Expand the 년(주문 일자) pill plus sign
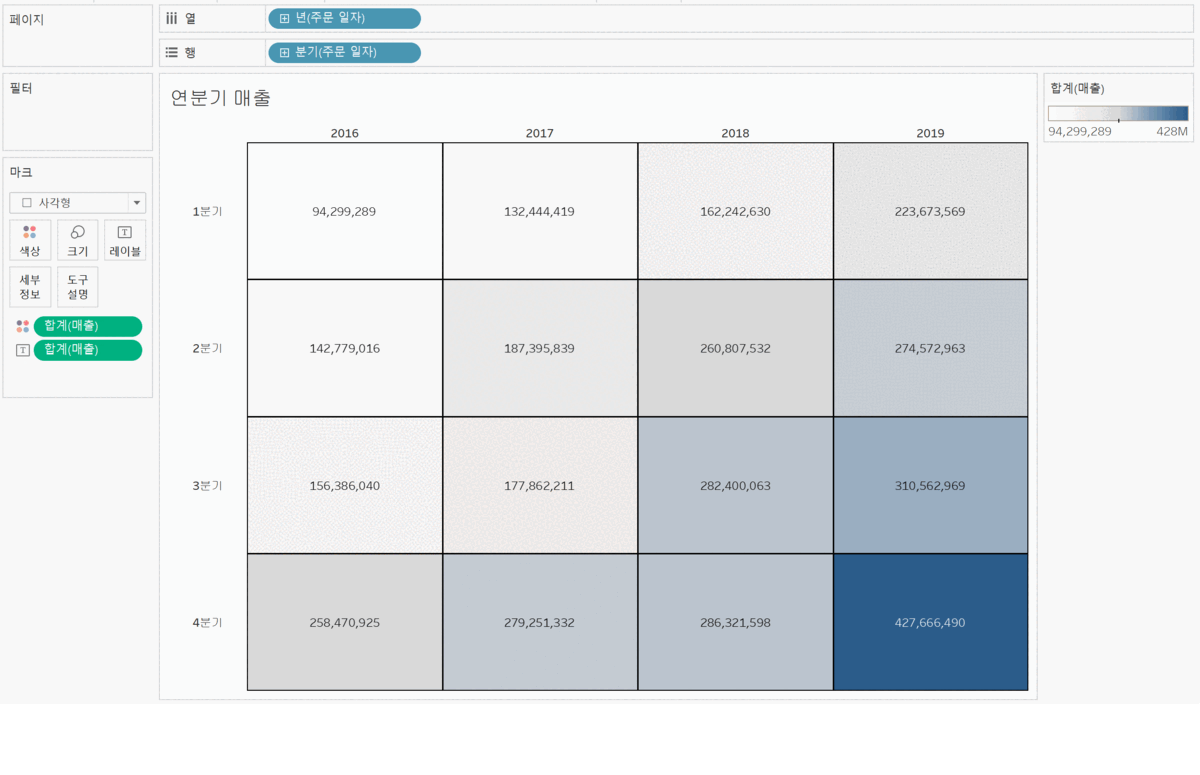Image resolution: width=1200 pixels, height=775 pixels. [285, 18]
